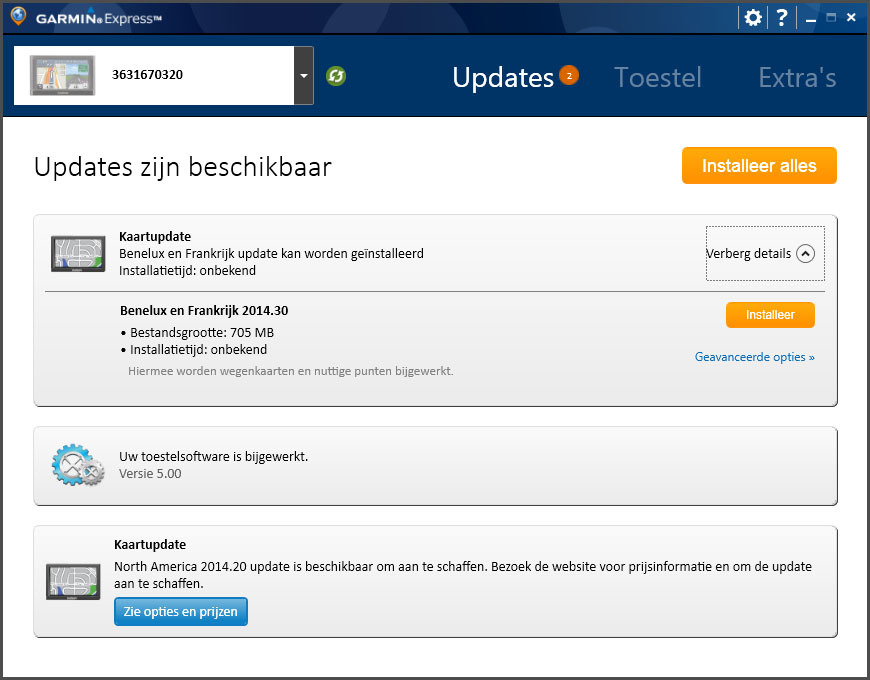
Task: Click the bullet line Installatietijd: onbekend
Action: (x=194, y=349)
